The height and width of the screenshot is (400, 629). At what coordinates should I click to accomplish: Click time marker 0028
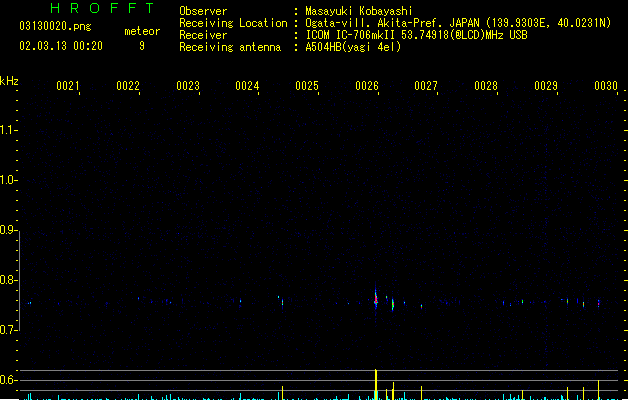(x=486, y=86)
